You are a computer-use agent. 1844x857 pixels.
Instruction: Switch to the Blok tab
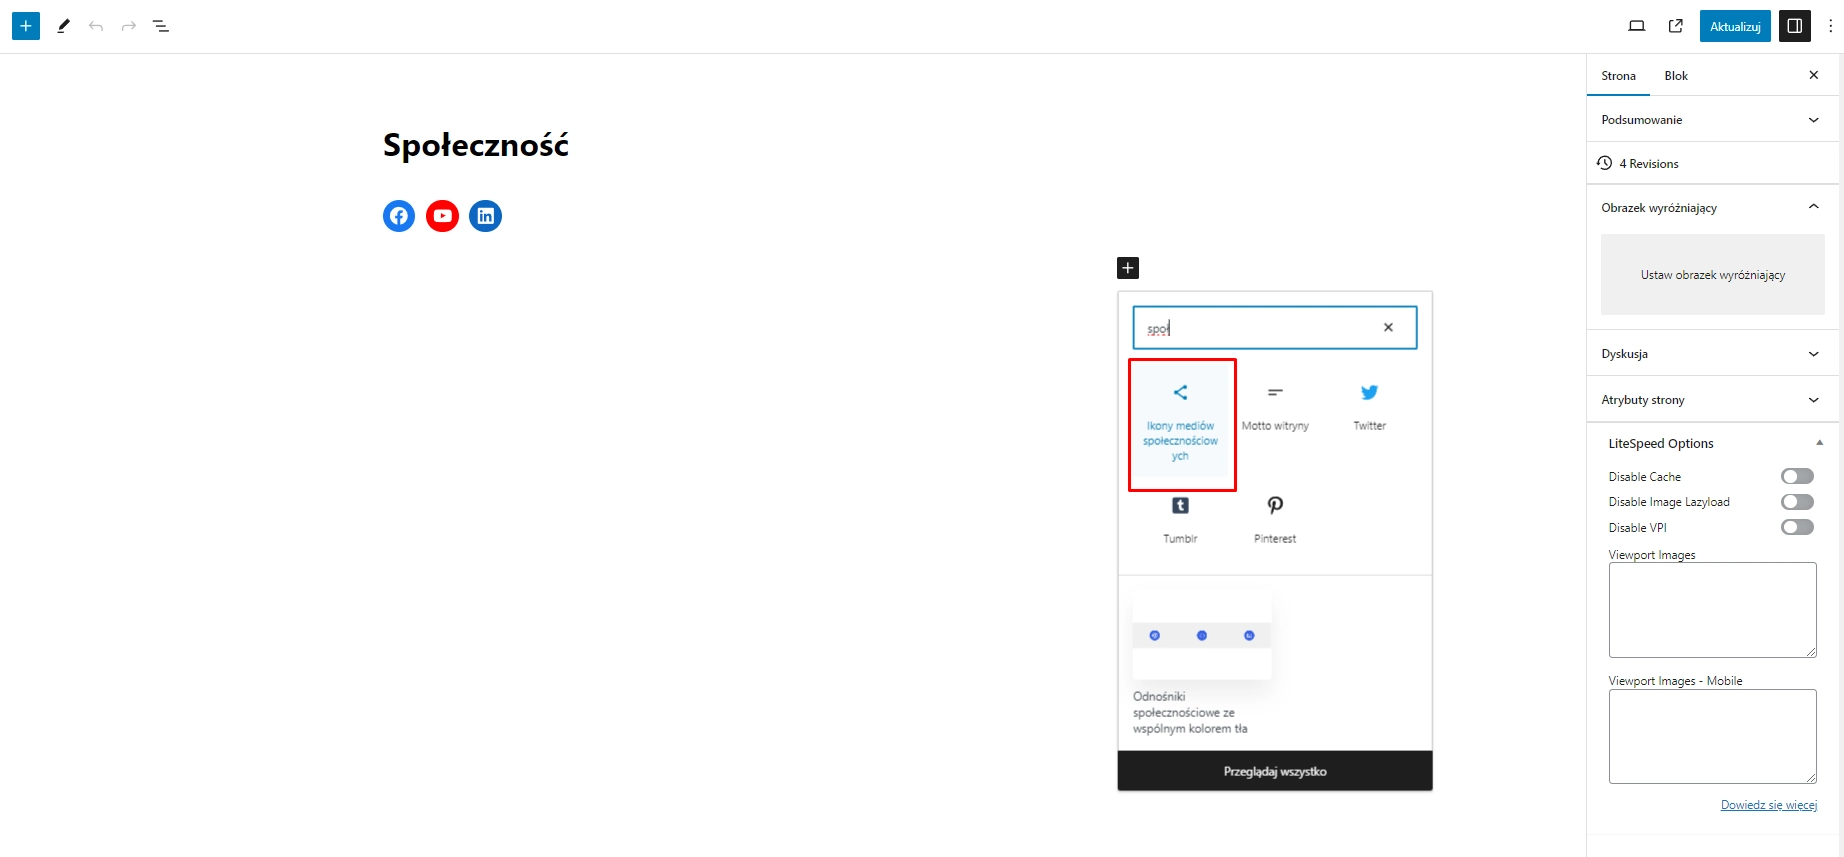[x=1676, y=76]
